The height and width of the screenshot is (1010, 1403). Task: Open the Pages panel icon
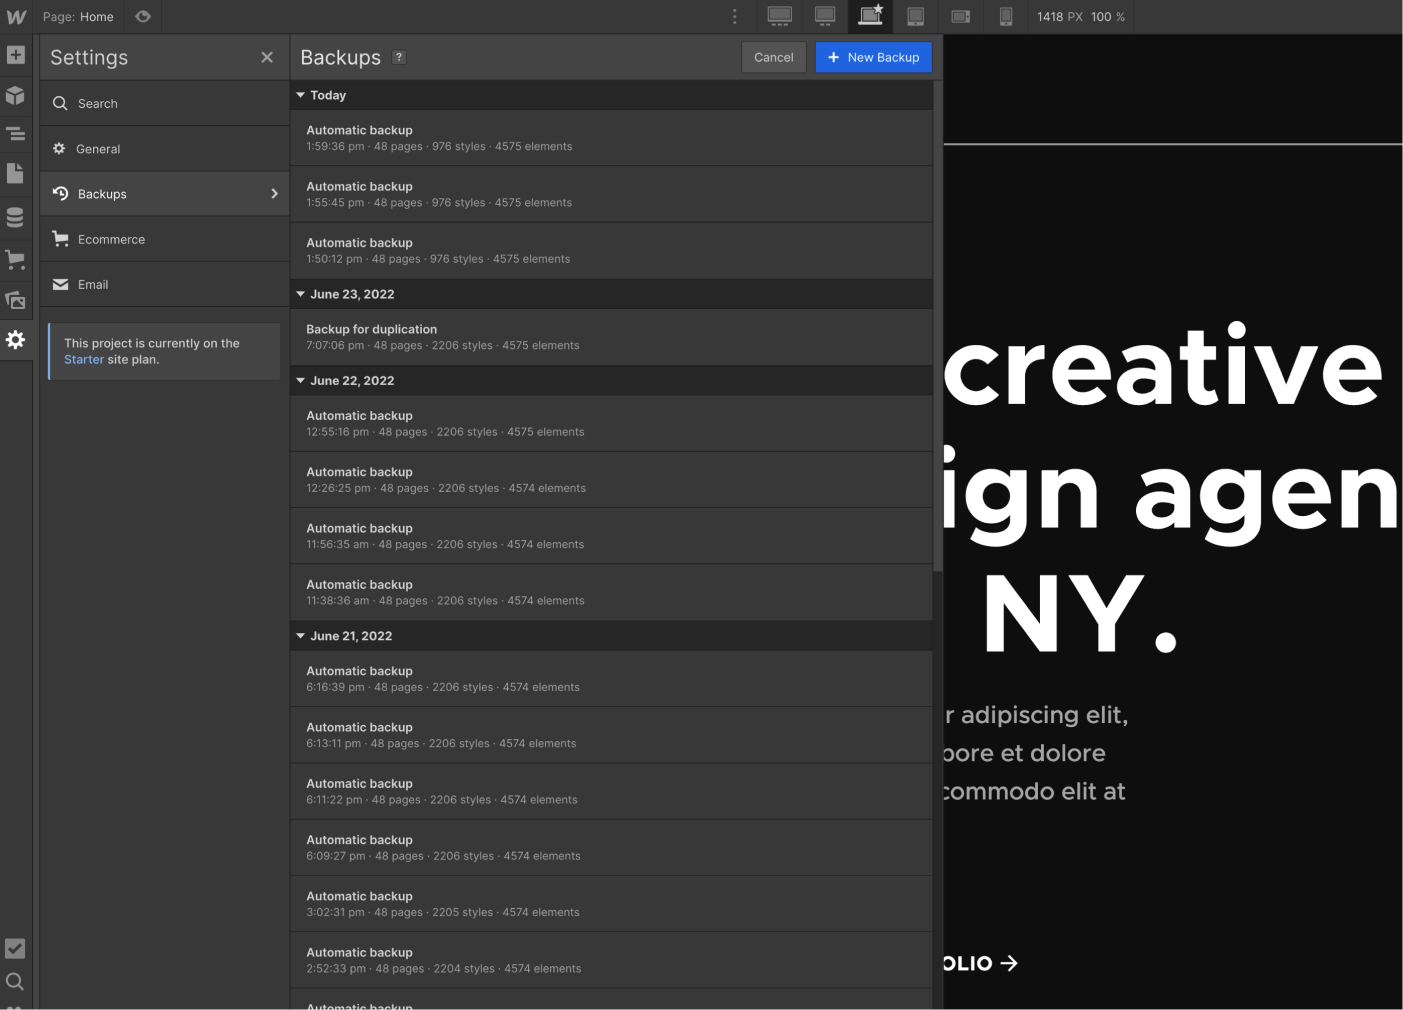[15, 173]
